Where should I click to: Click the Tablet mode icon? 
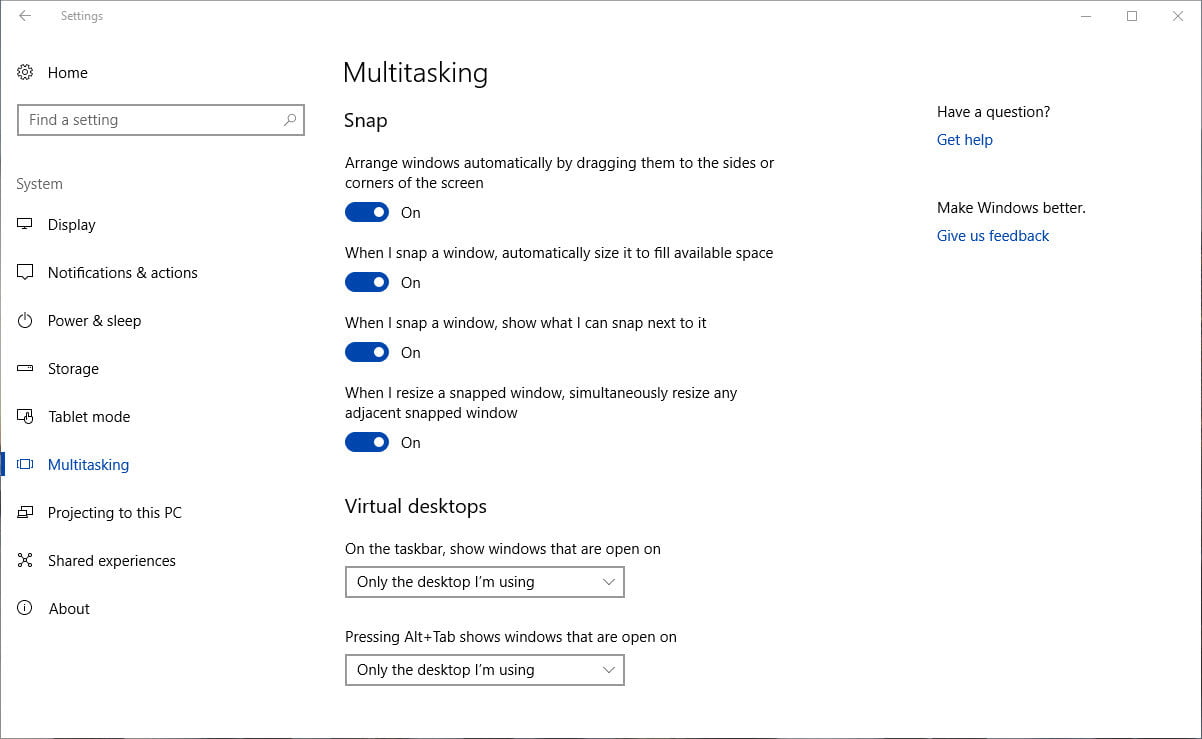[x=25, y=416]
